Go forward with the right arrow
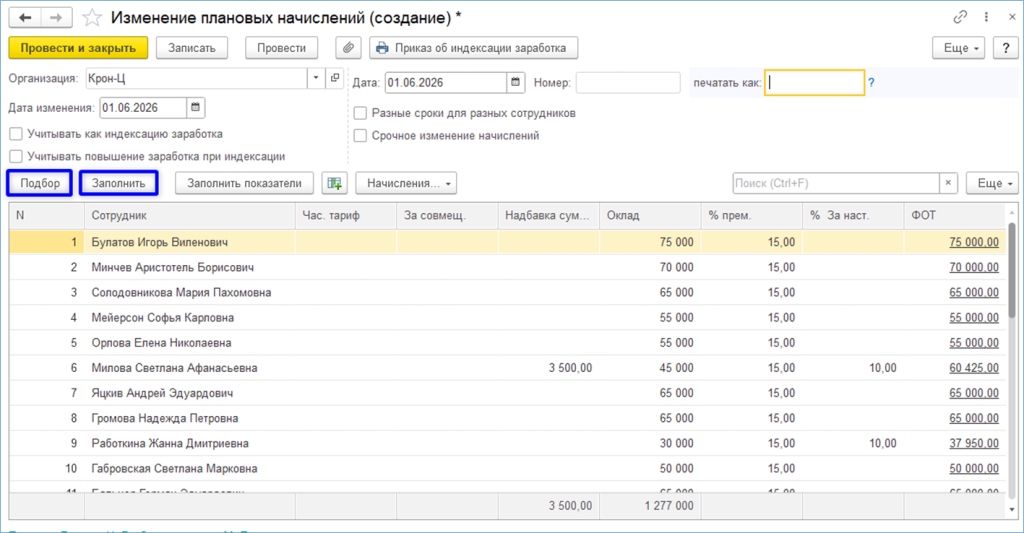This screenshot has height=533, width=1024. tap(56, 18)
